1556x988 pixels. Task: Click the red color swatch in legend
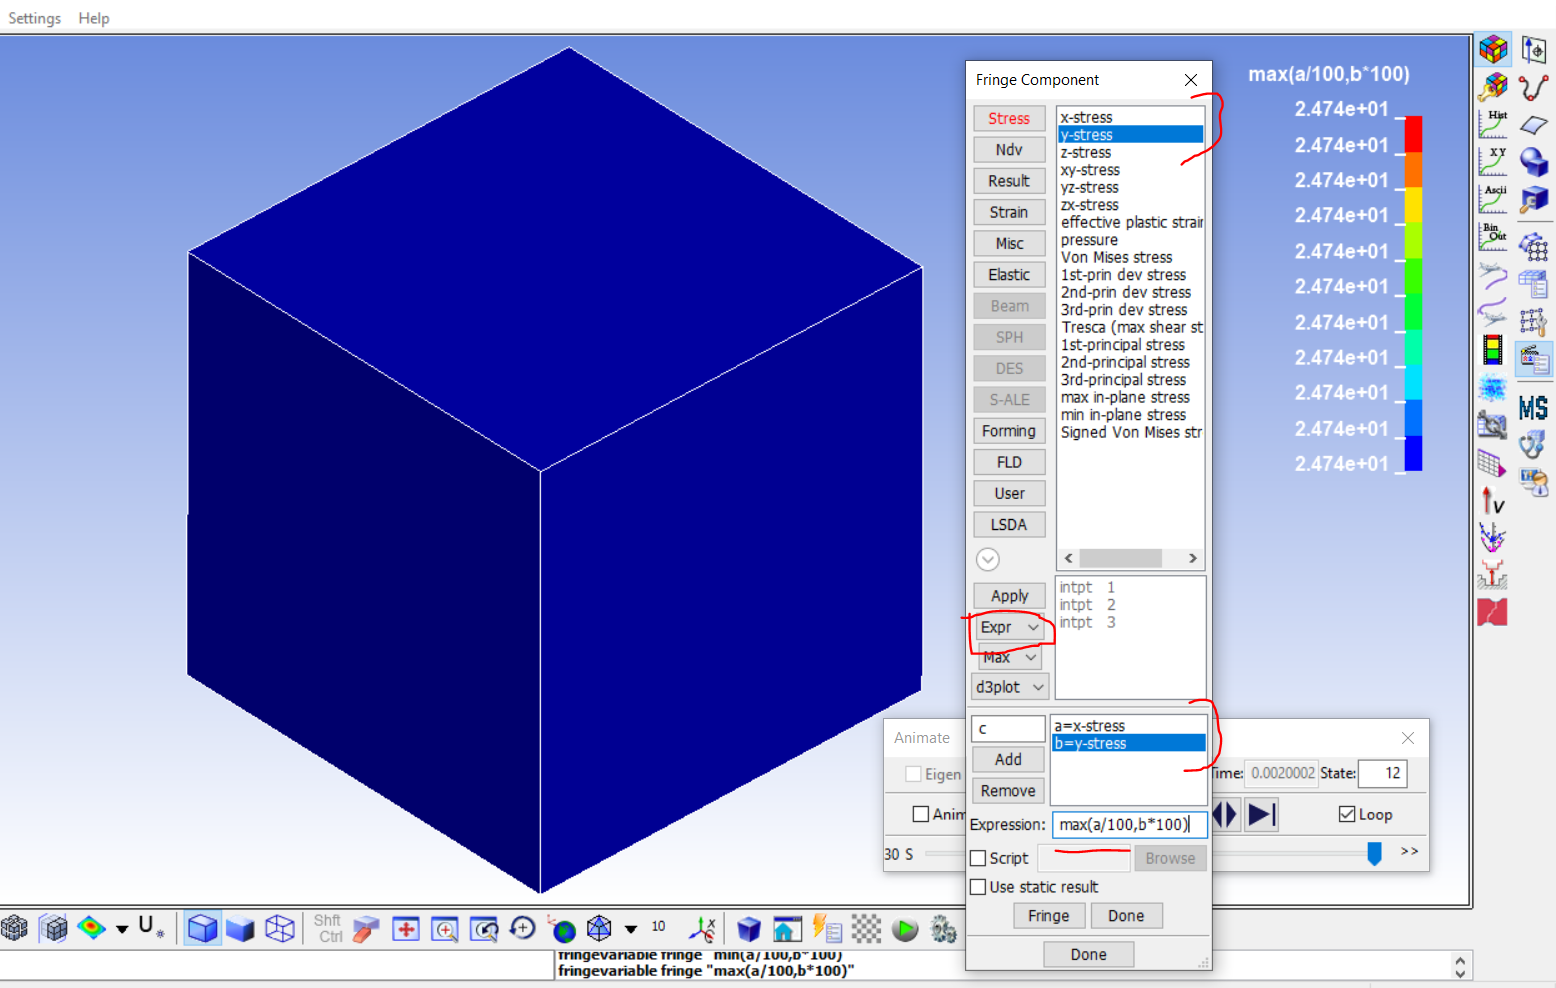[x=1413, y=135]
